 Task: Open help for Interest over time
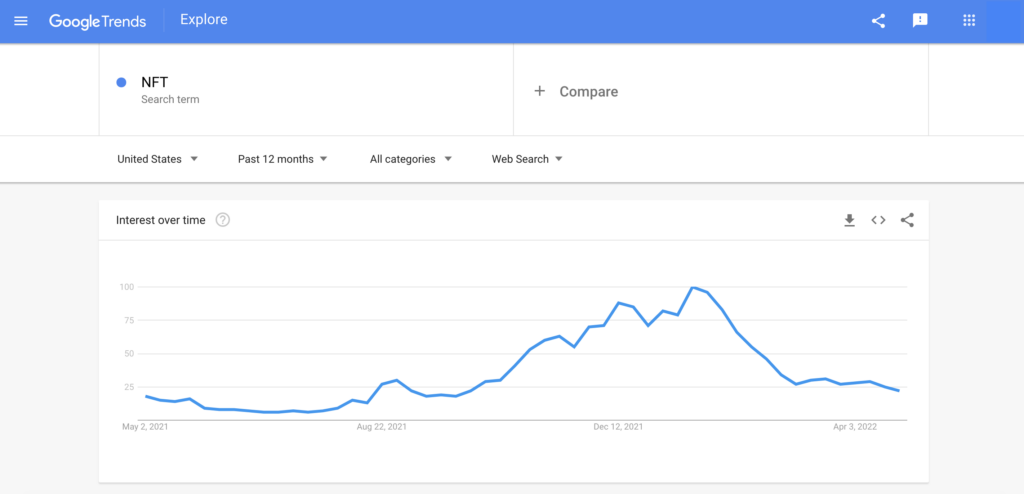point(223,220)
